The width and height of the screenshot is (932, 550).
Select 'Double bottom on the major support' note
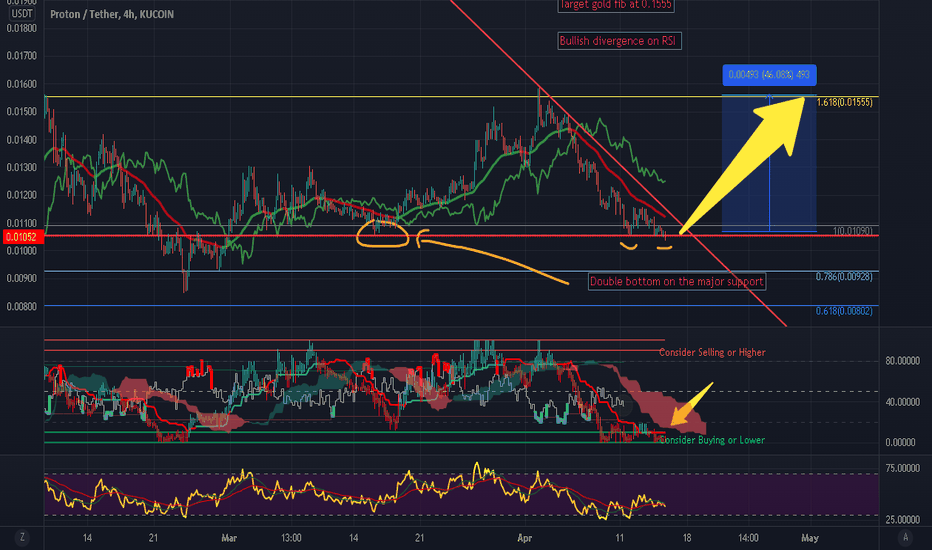(677, 281)
